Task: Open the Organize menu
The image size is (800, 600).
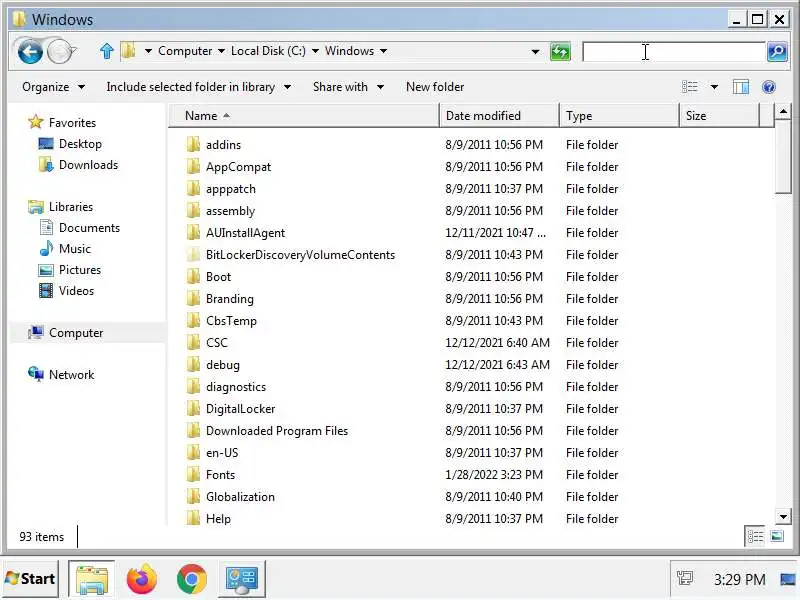Action: pyautogui.click(x=53, y=87)
